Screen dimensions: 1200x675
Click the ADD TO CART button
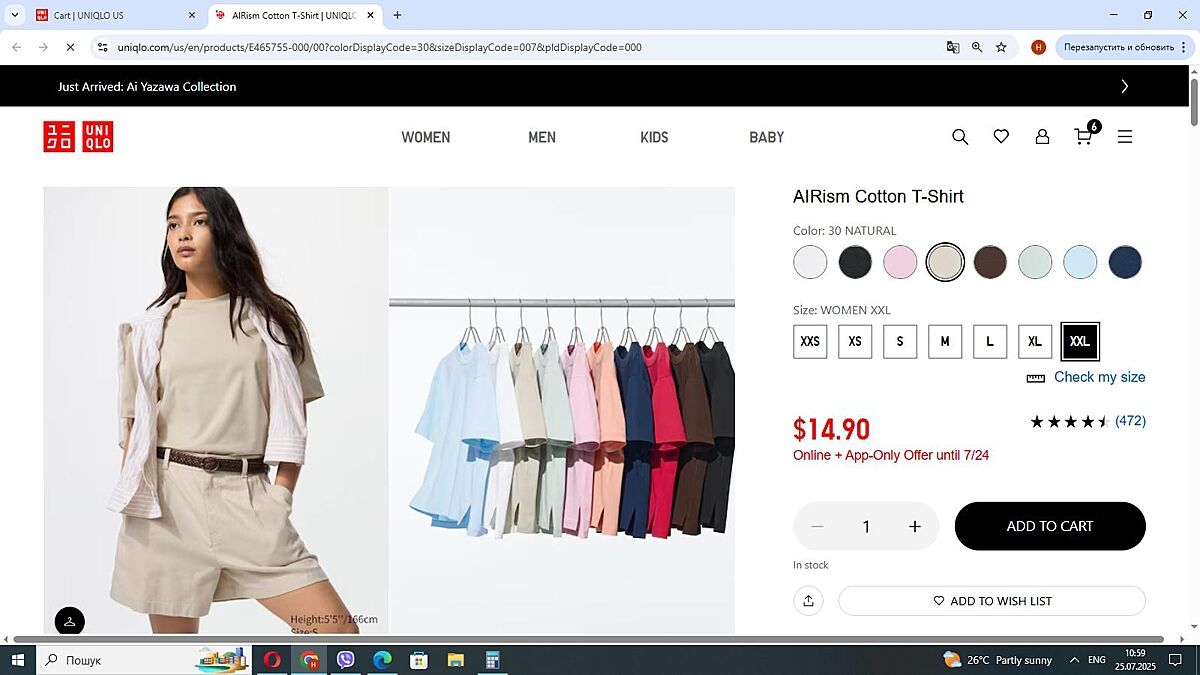pos(1050,526)
